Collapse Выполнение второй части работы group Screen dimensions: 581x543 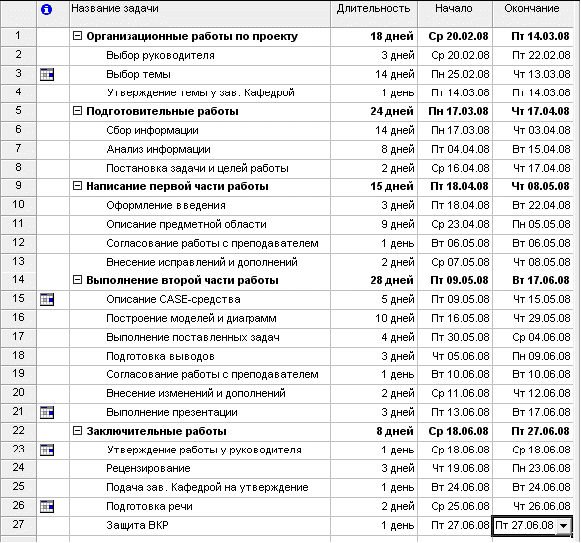[x=77, y=280]
